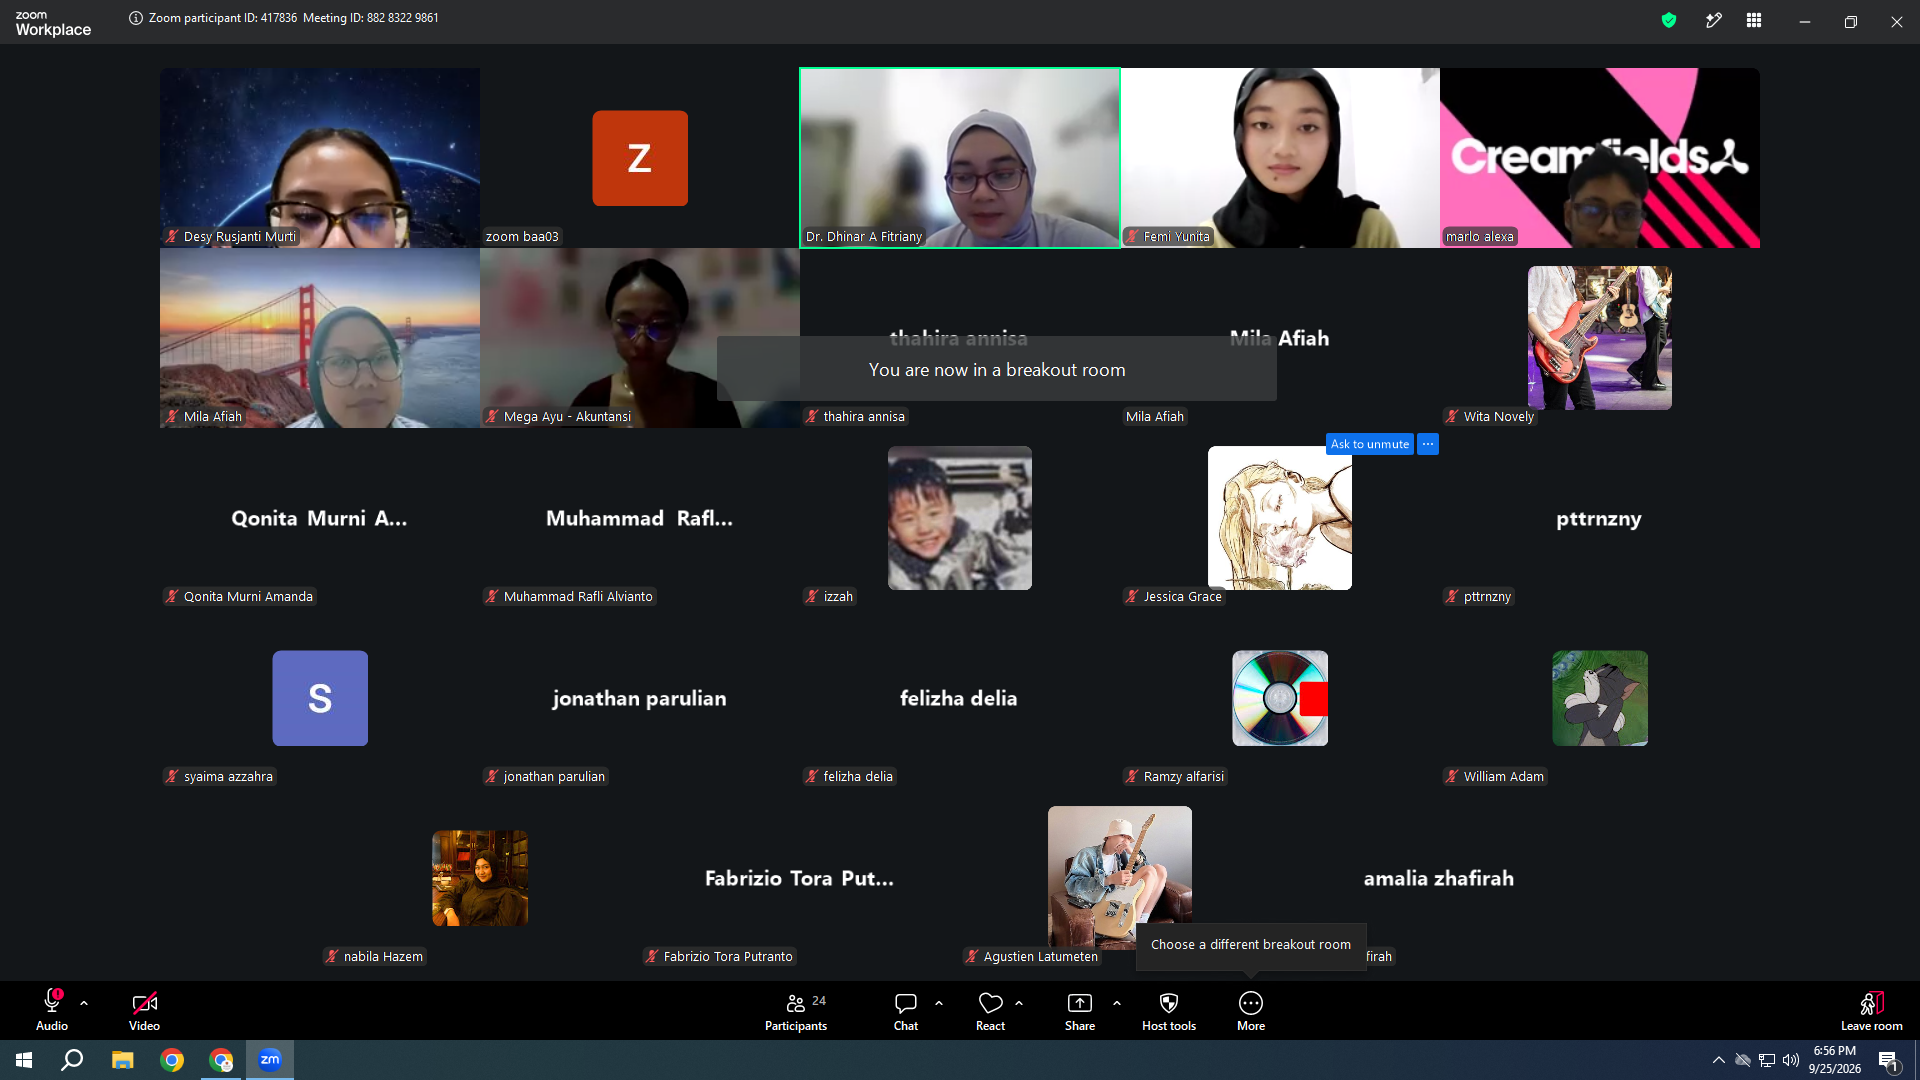Expand the React options arrow
The width and height of the screenshot is (1920, 1080).
click(x=1019, y=1002)
